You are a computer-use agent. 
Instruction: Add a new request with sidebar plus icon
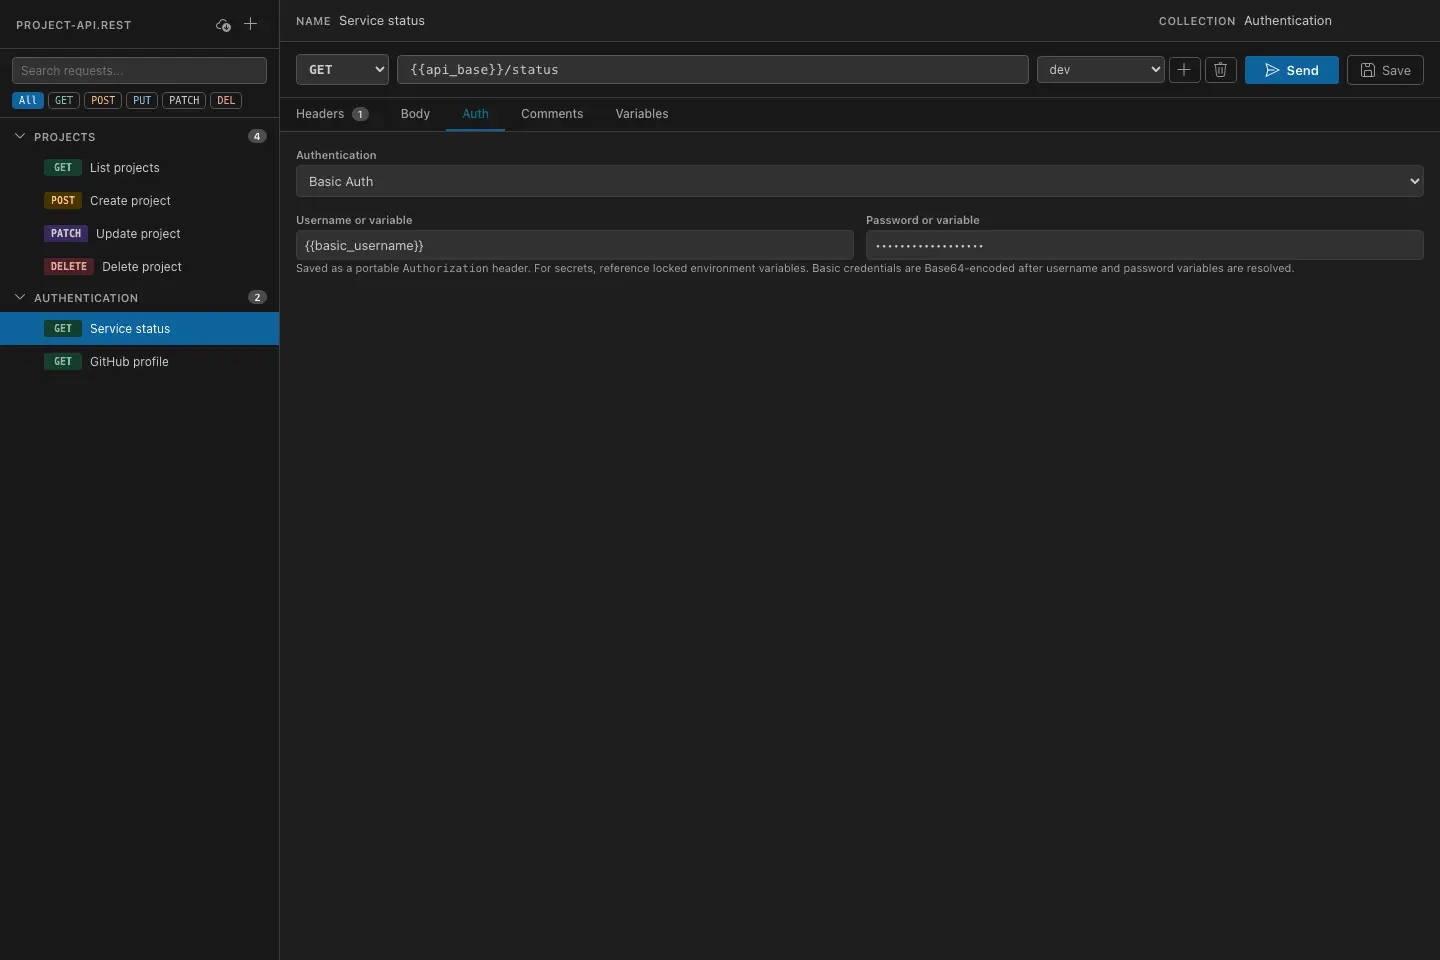[251, 24]
